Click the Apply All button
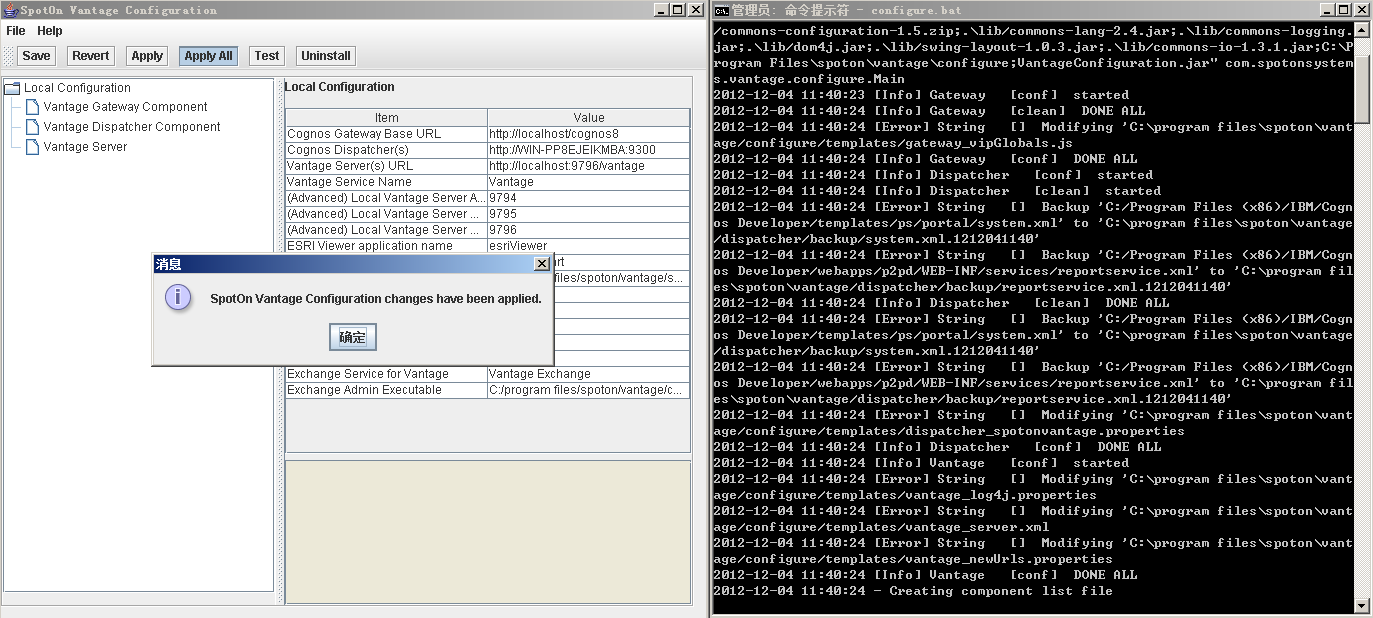Screen dimensions: 1373x618 pos(208,56)
